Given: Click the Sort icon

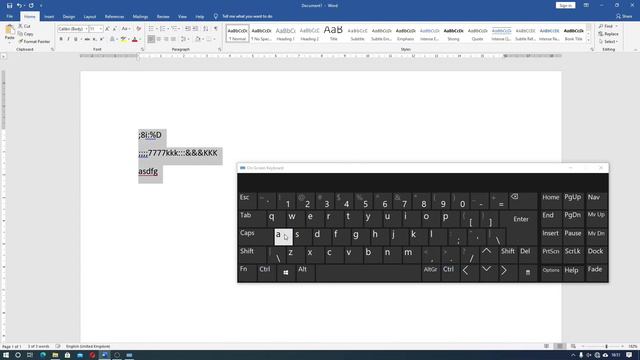Looking at the screenshot, I should pyautogui.click(x=206, y=29).
